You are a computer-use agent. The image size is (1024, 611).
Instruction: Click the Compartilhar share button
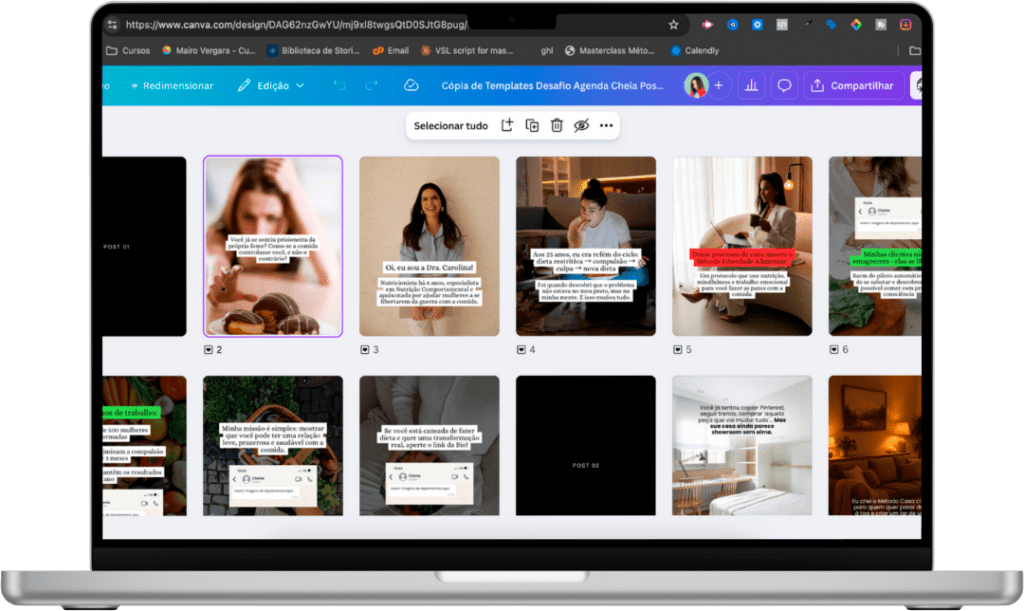coord(853,86)
